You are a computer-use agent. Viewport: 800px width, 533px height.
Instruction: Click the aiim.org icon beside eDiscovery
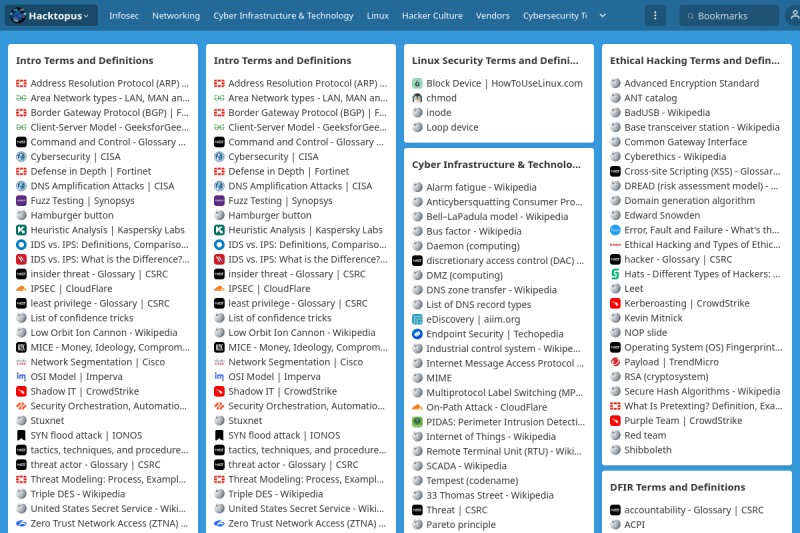click(x=417, y=319)
